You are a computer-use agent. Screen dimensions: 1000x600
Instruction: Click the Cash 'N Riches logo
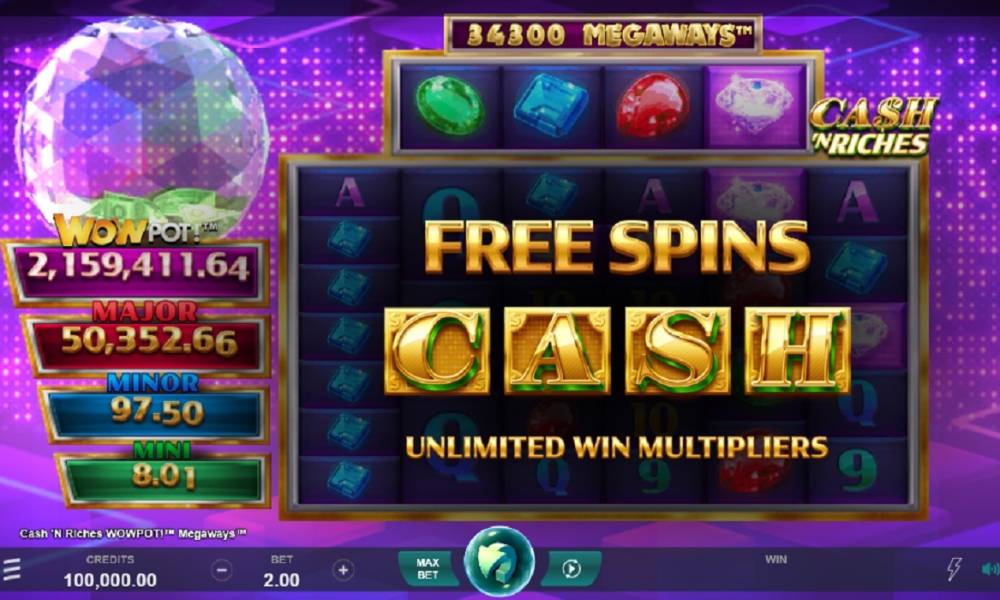pos(873,126)
